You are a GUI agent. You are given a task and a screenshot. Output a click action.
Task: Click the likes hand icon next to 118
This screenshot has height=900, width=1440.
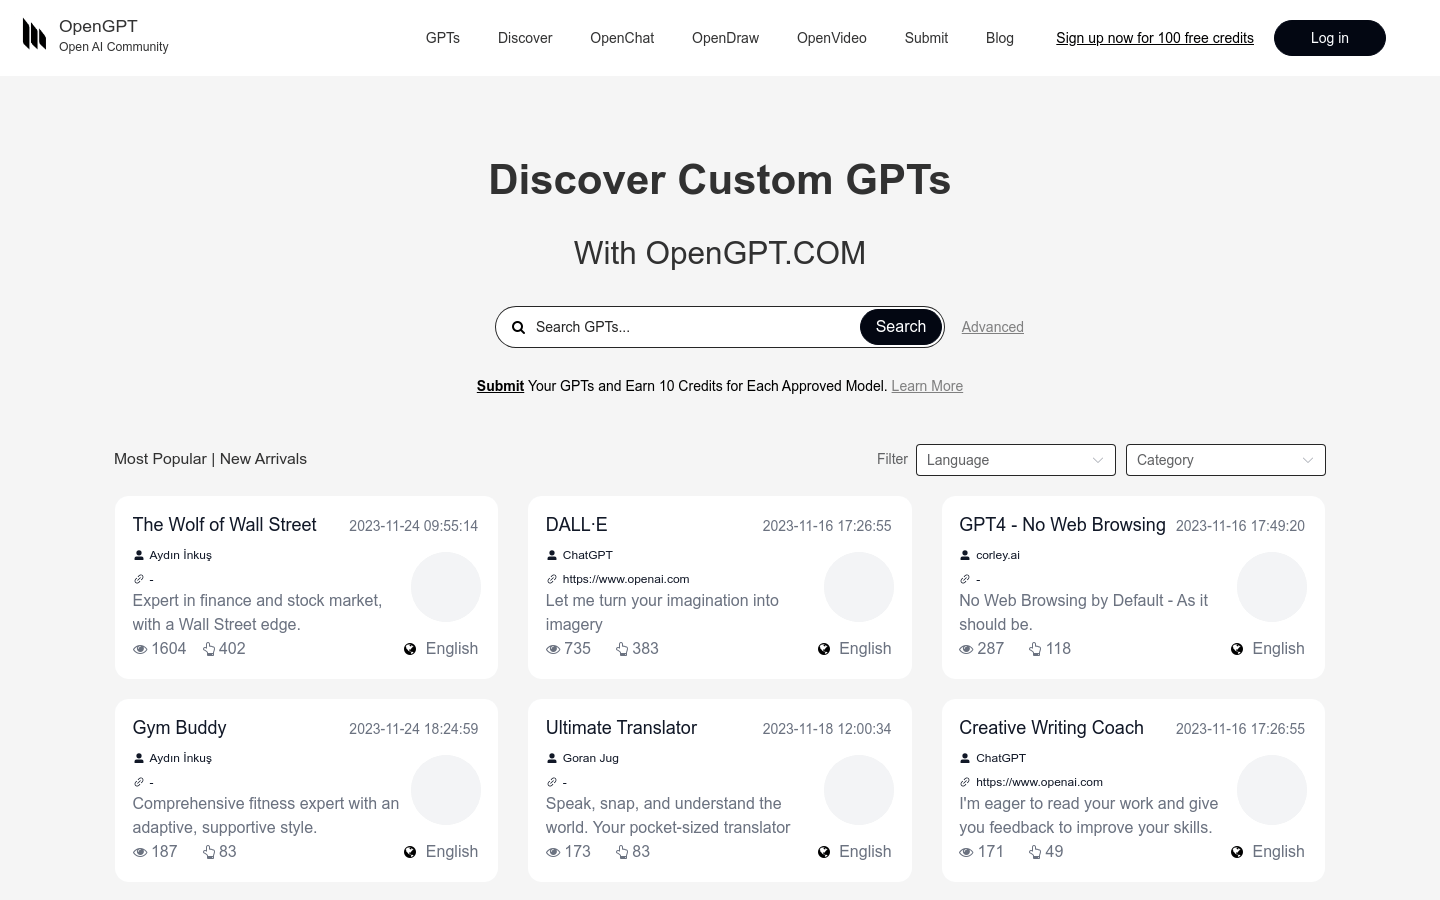tap(1035, 649)
